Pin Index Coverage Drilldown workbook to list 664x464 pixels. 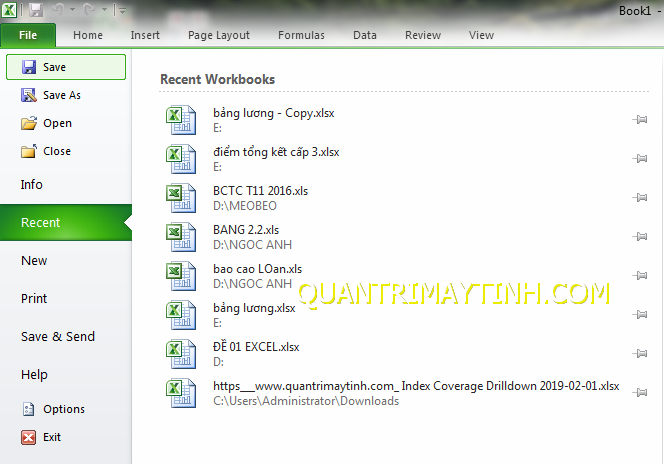[640, 392]
